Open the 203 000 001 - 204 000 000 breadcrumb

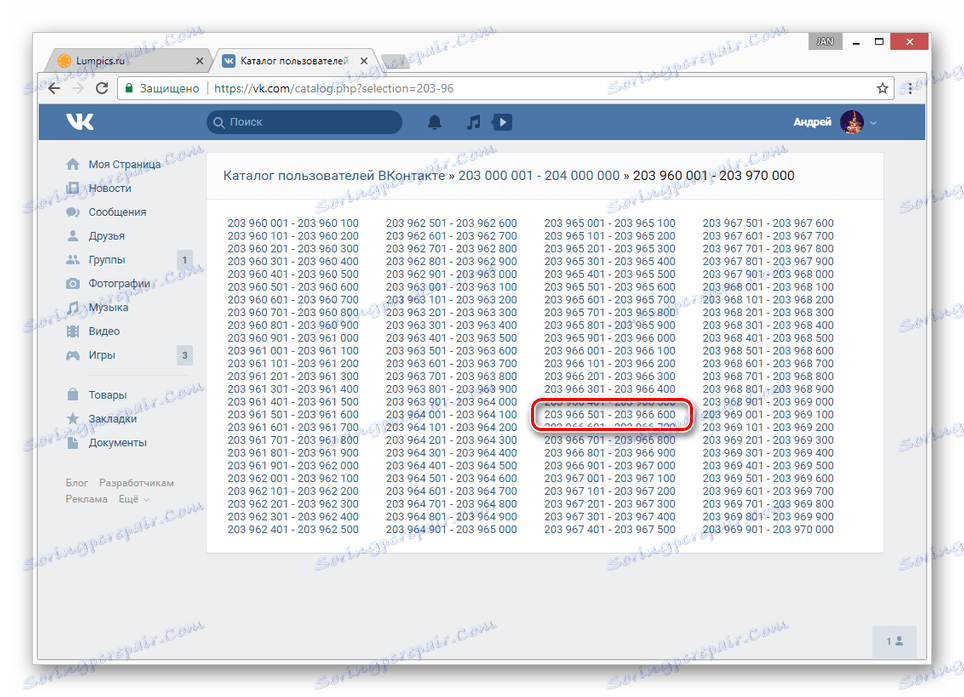coord(539,176)
